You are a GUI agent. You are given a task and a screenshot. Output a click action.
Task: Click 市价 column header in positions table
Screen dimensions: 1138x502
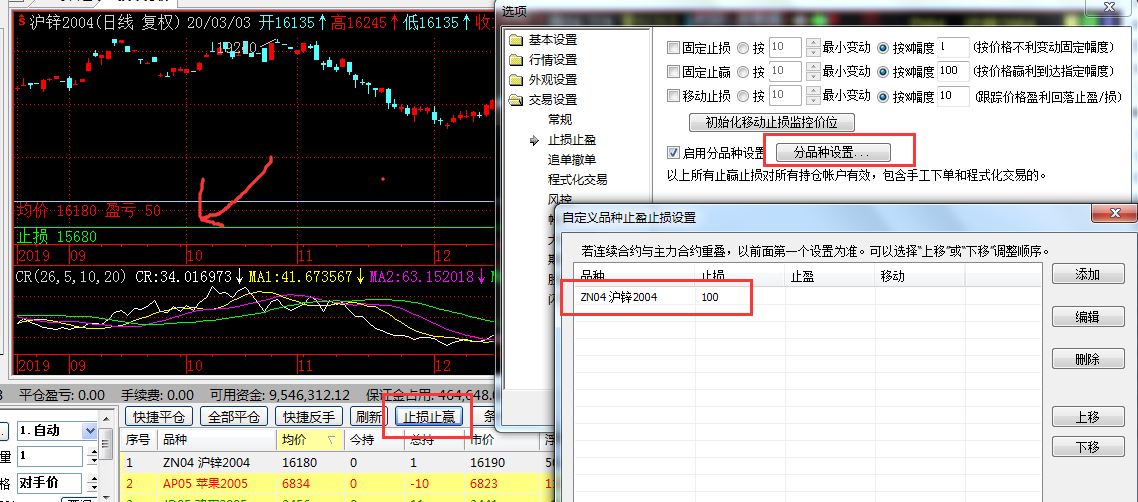click(x=502, y=440)
